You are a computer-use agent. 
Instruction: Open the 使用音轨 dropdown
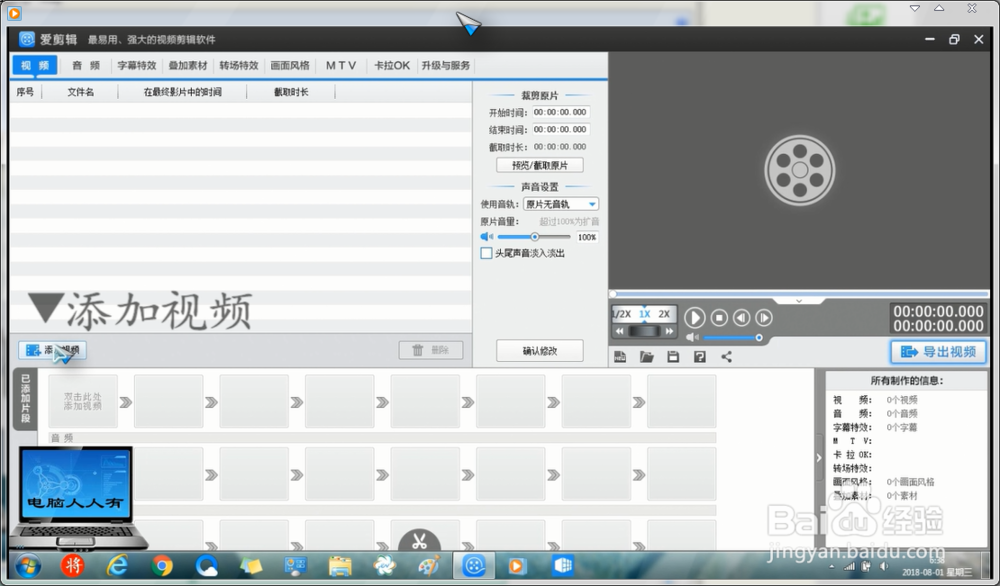(561, 204)
